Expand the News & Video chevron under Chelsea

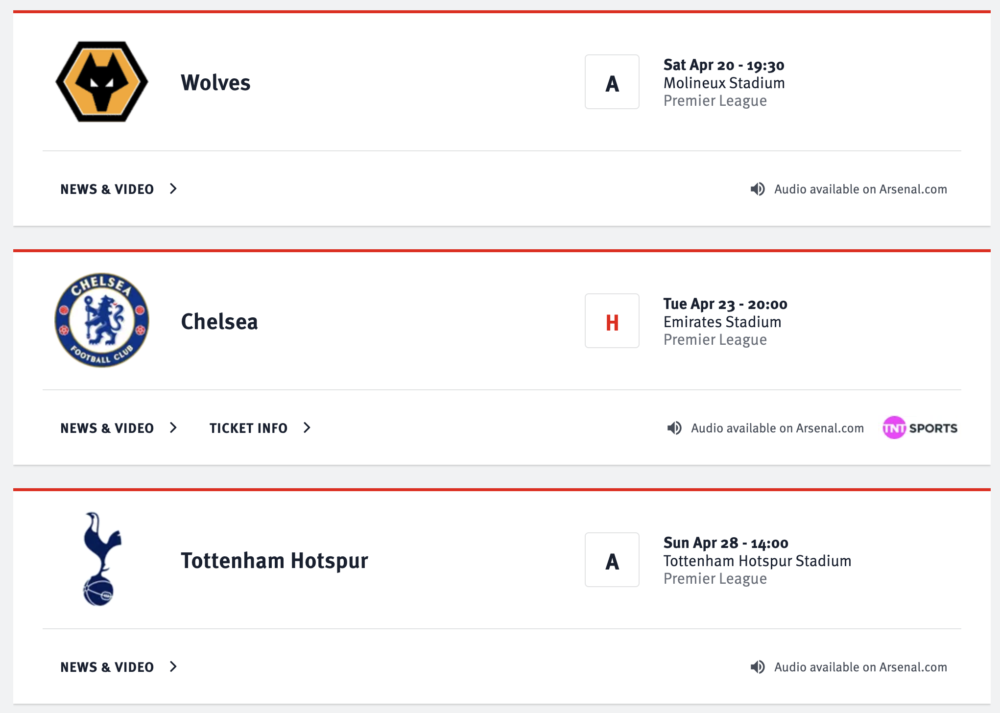pos(173,428)
